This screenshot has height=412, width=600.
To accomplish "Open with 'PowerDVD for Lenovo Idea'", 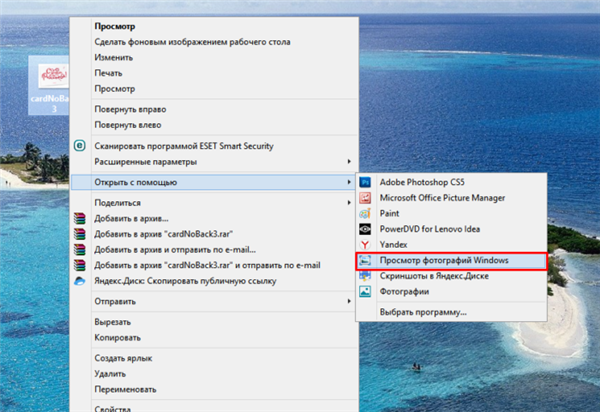I will point(430,229).
